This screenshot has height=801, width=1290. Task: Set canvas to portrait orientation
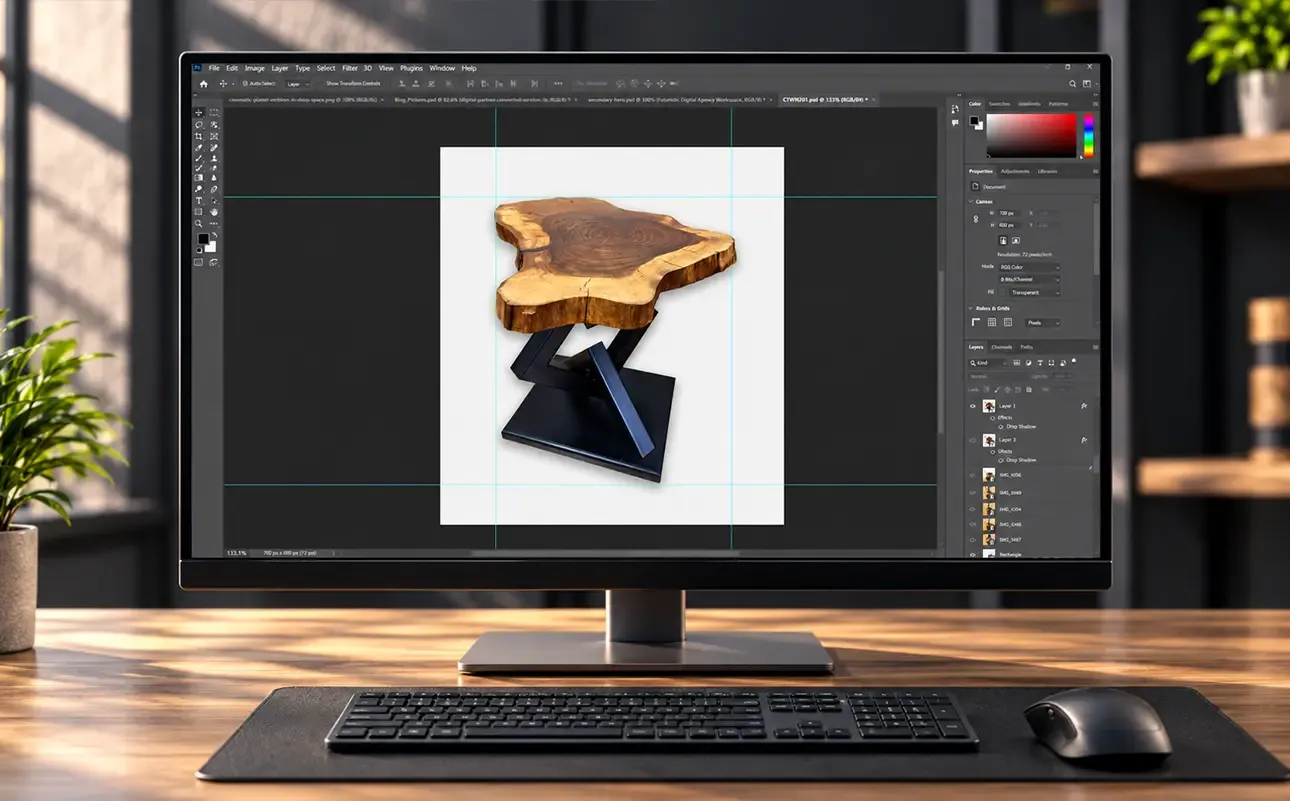(x=1003, y=240)
